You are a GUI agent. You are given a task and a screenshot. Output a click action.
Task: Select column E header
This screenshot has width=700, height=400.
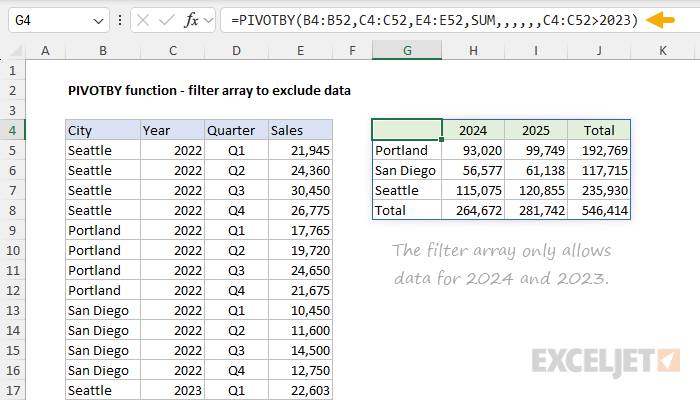pyautogui.click(x=300, y=50)
